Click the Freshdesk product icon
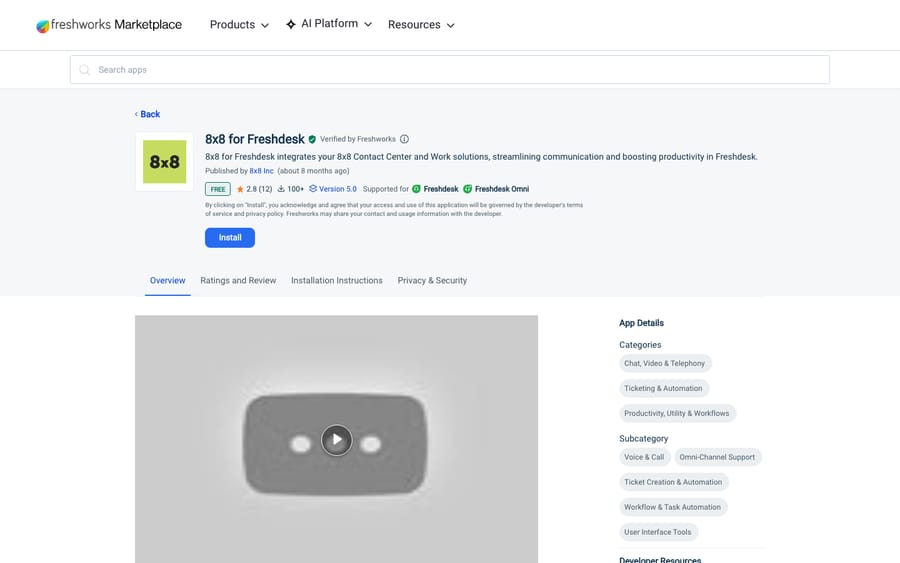 coord(417,189)
